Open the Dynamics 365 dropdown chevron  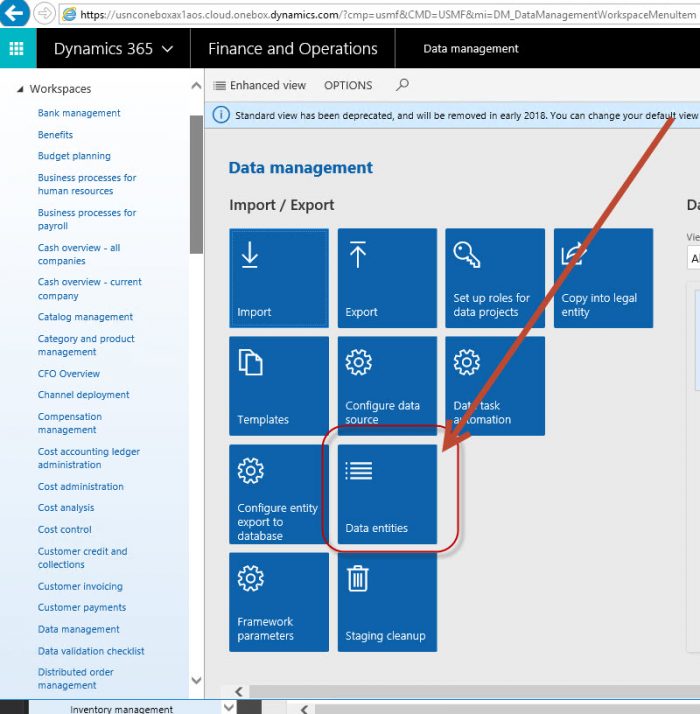click(x=168, y=49)
